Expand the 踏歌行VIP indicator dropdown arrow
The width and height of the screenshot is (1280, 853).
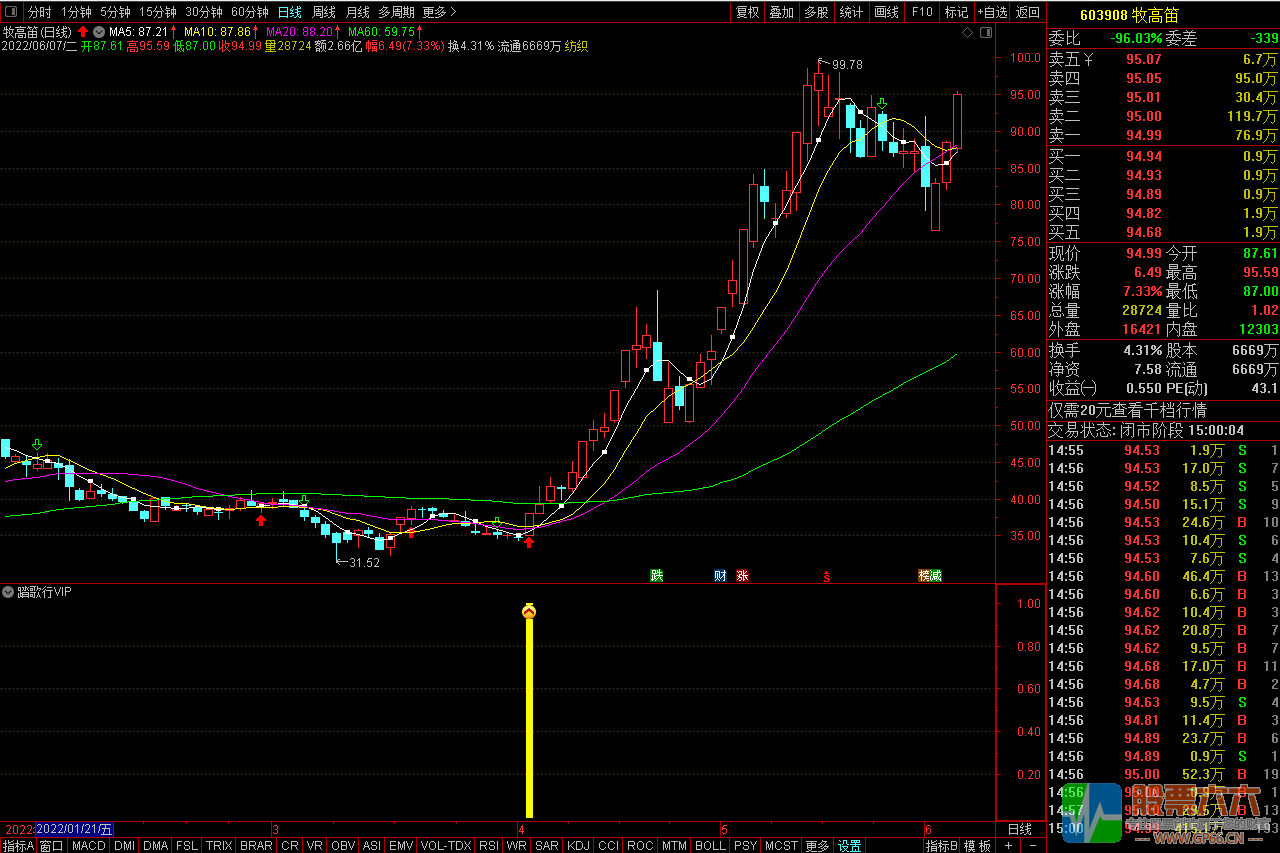pyautogui.click(x=8, y=592)
